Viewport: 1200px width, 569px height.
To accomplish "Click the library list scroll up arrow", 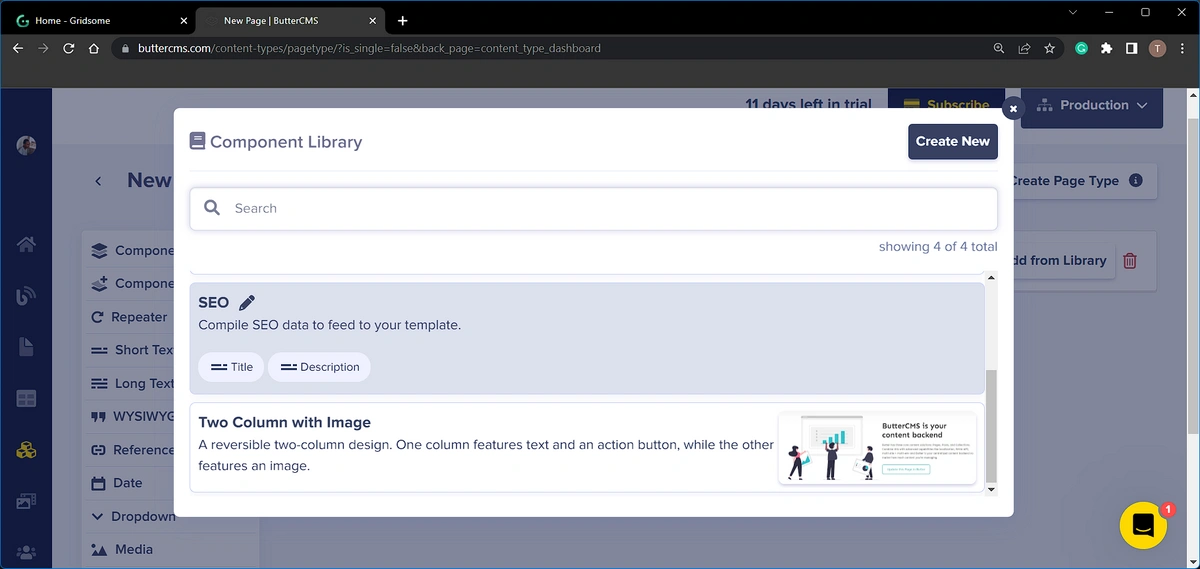I will point(991,277).
